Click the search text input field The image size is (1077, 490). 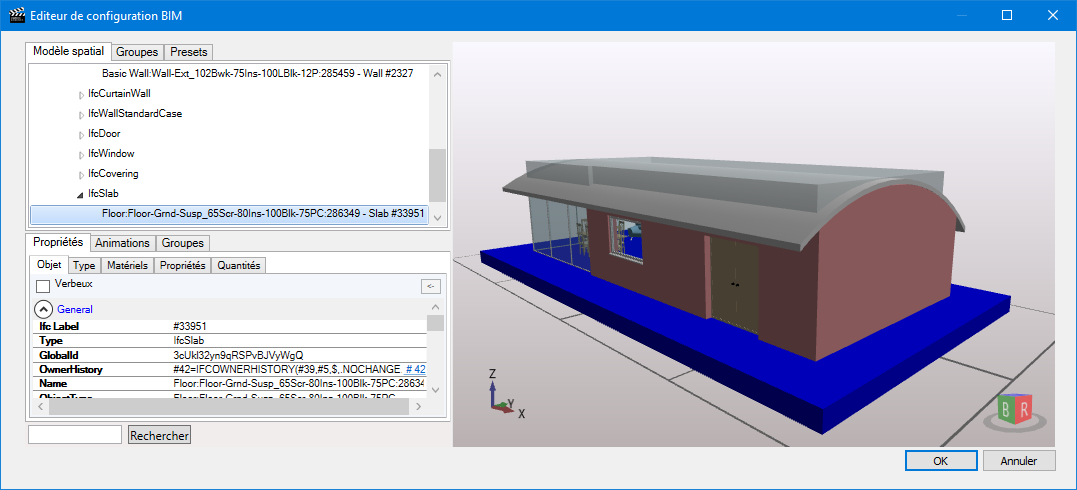pos(75,434)
